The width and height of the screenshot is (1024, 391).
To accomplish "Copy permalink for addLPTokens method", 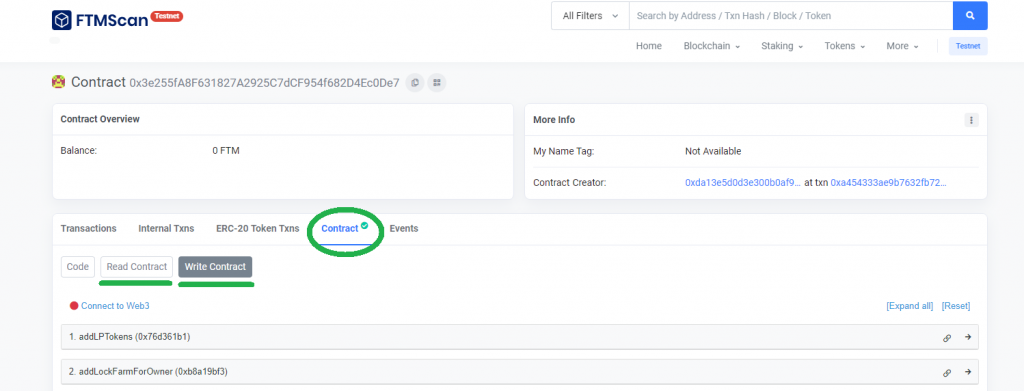I will (947, 337).
